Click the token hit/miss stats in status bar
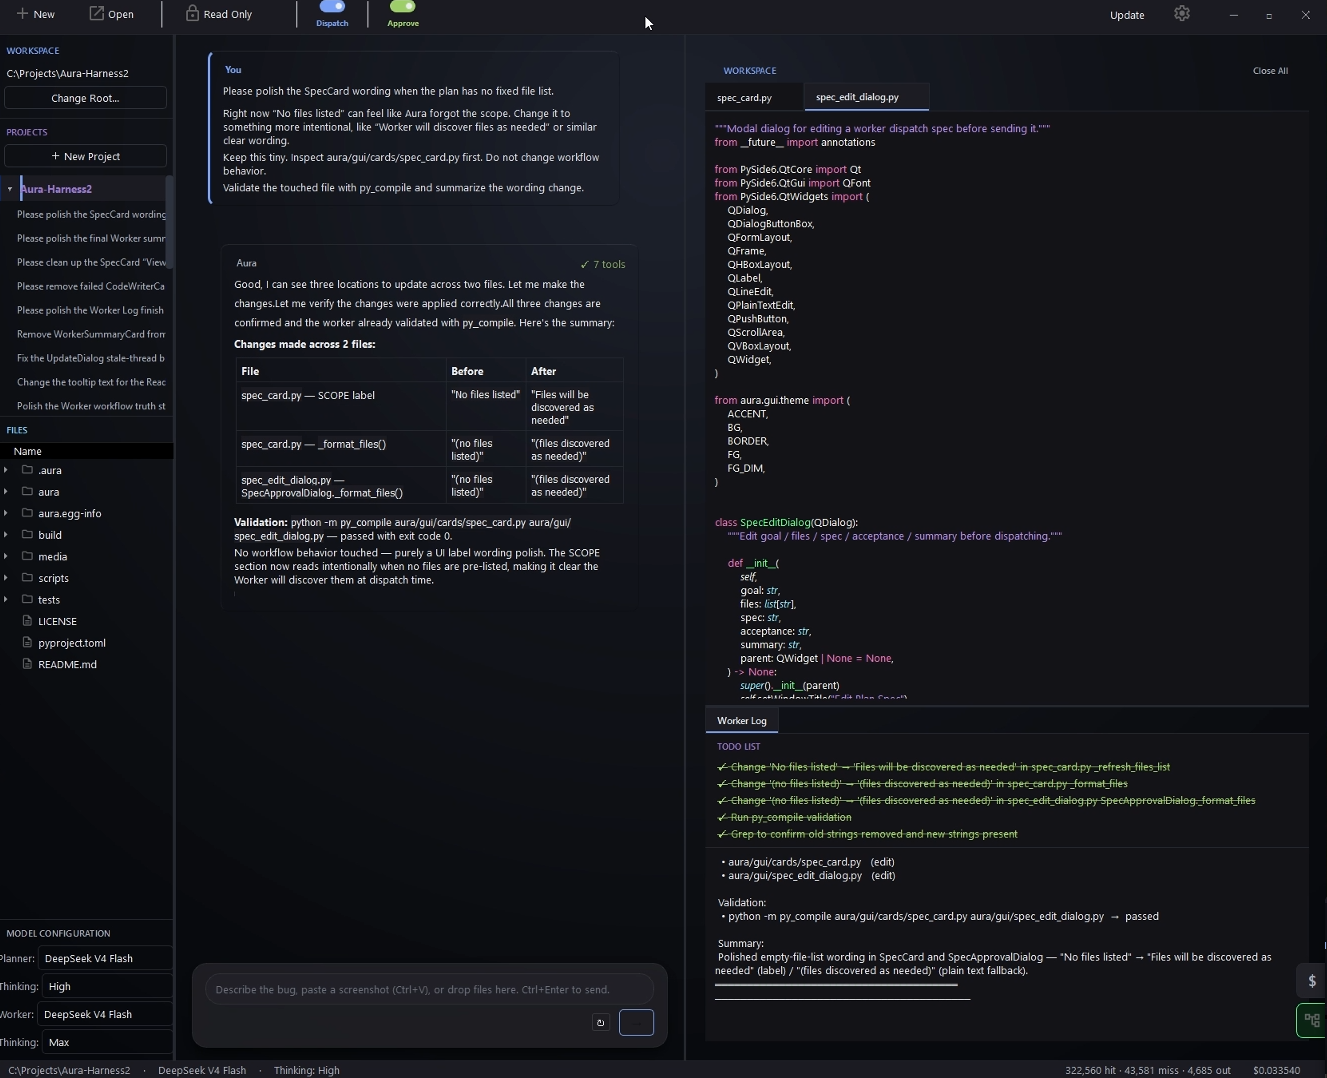This screenshot has height=1078, width=1327. pyautogui.click(x=1148, y=1070)
